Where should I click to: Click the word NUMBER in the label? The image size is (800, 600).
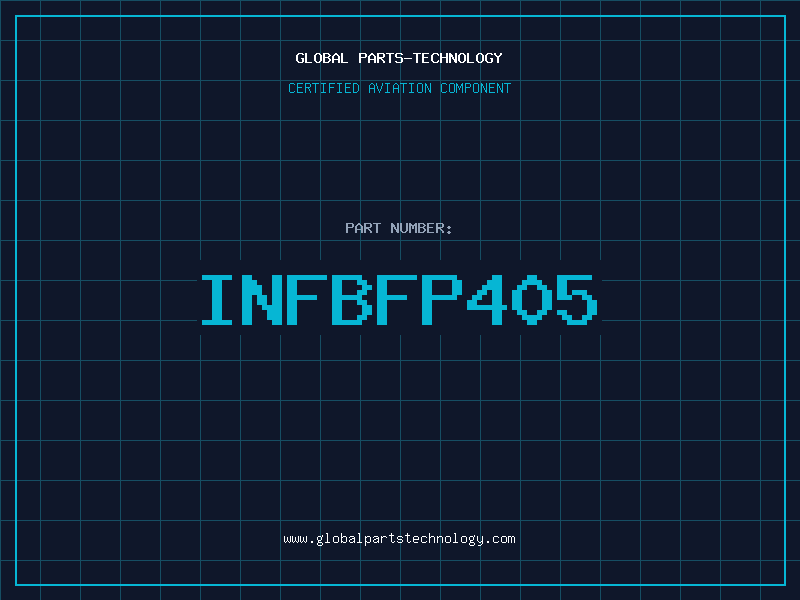(x=418, y=228)
